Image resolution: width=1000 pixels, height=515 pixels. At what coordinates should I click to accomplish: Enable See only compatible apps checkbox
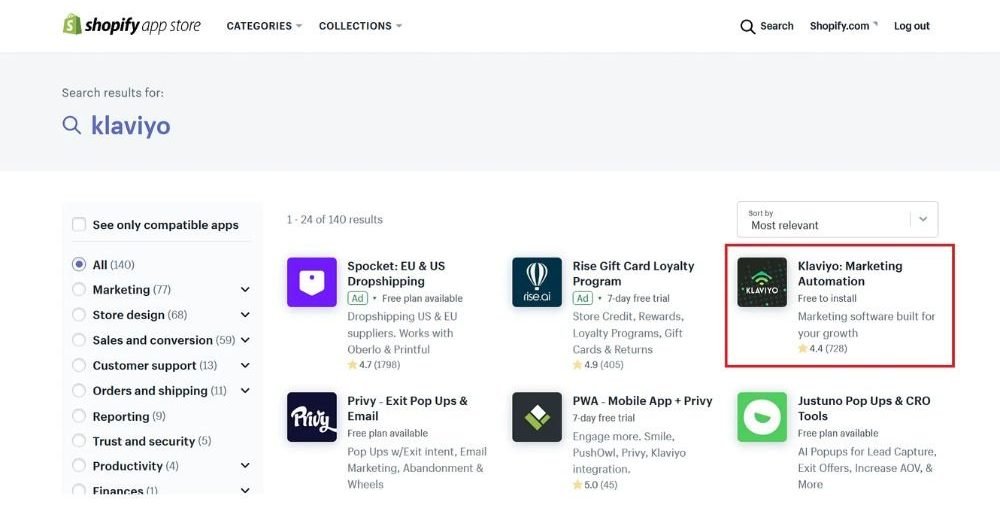[79, 224]
